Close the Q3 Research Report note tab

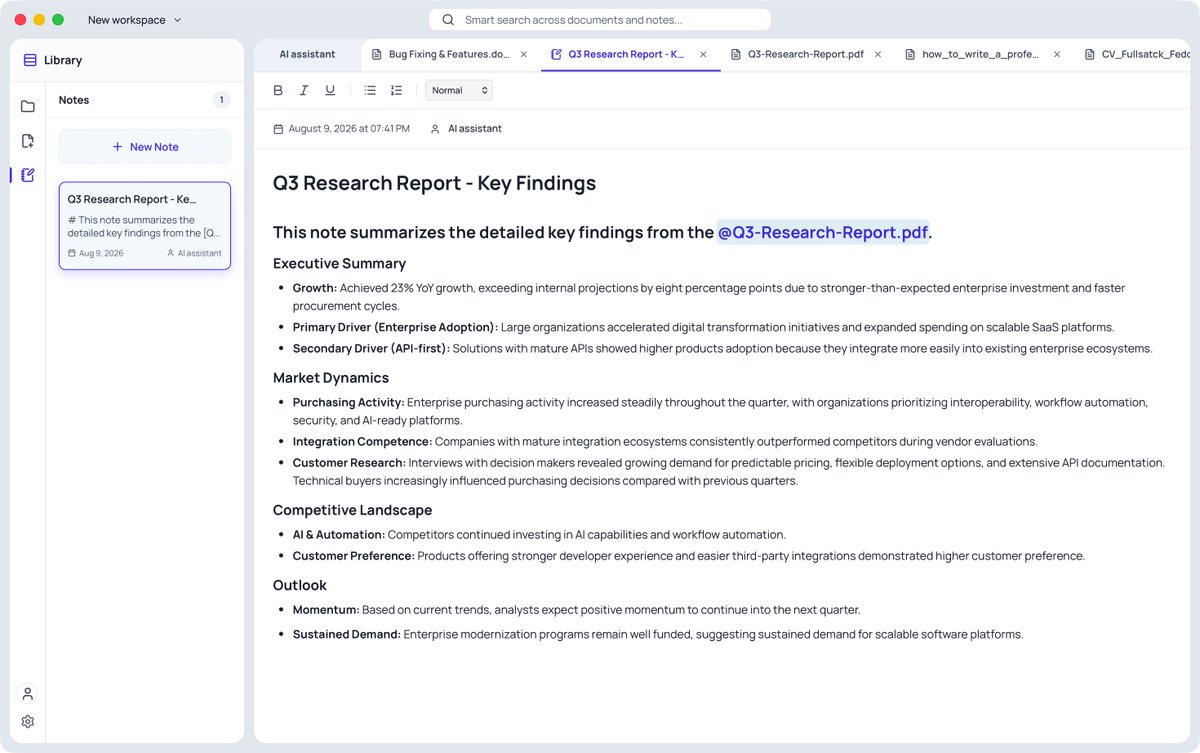pos(704,54)
